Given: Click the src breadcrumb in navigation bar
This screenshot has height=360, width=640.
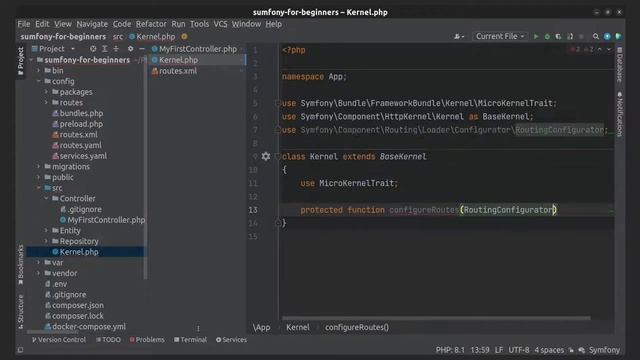Looking at the screenshot, I should (118, 37).
